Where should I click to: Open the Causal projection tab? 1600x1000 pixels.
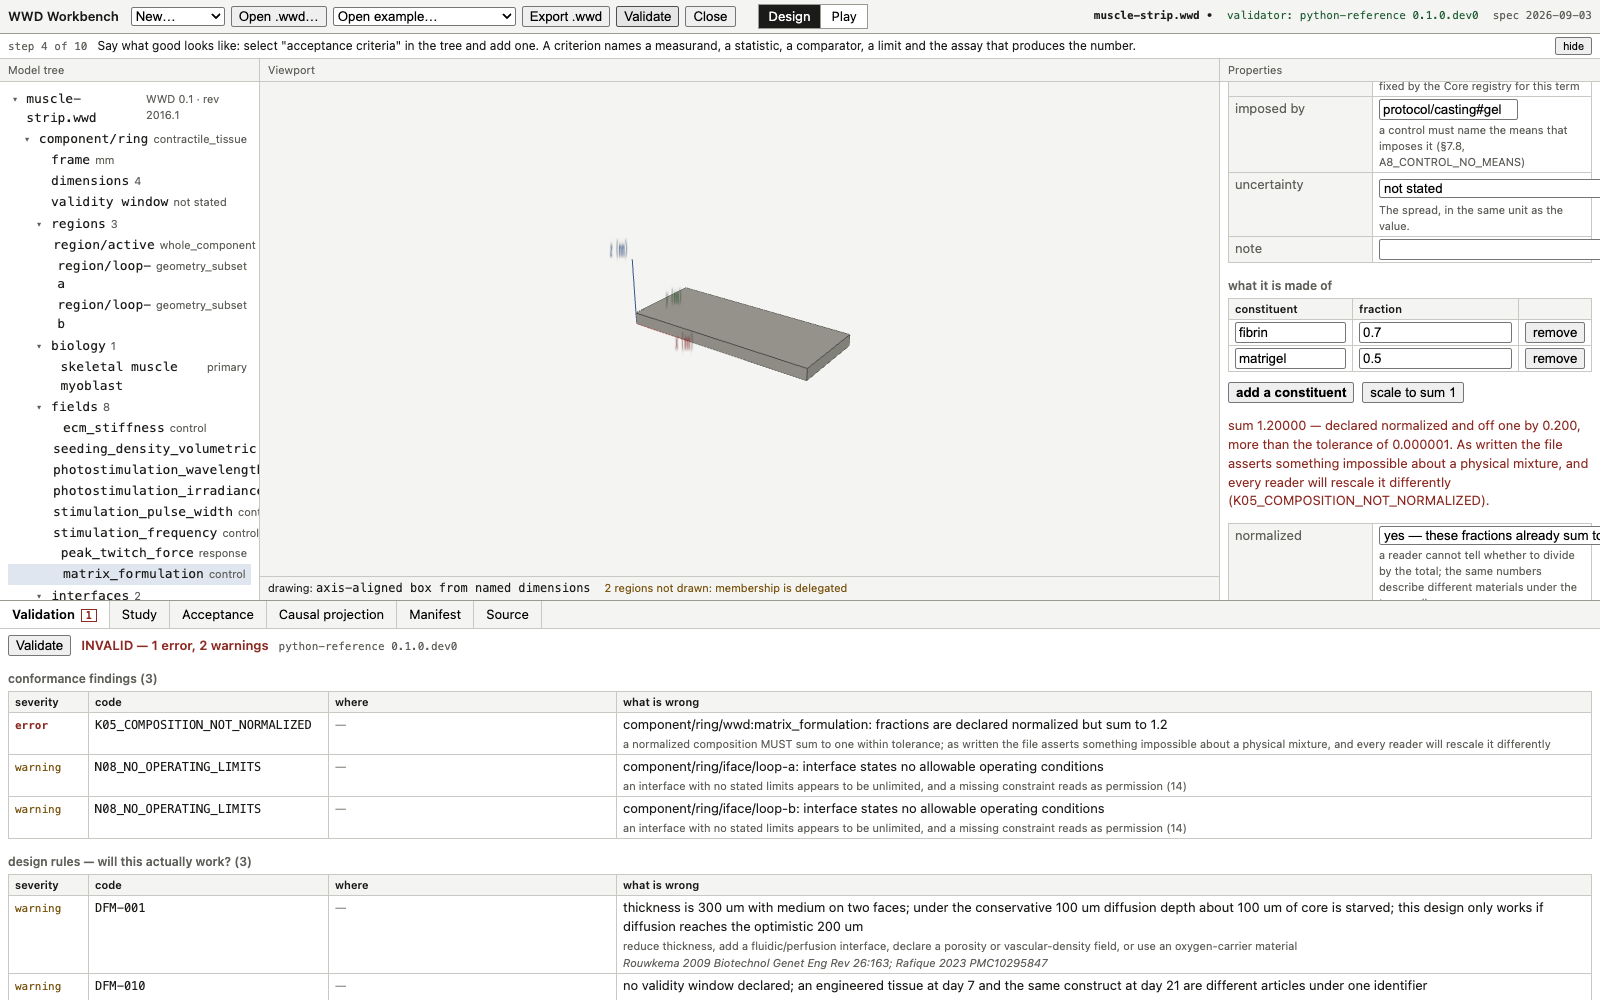coord(331,615)
